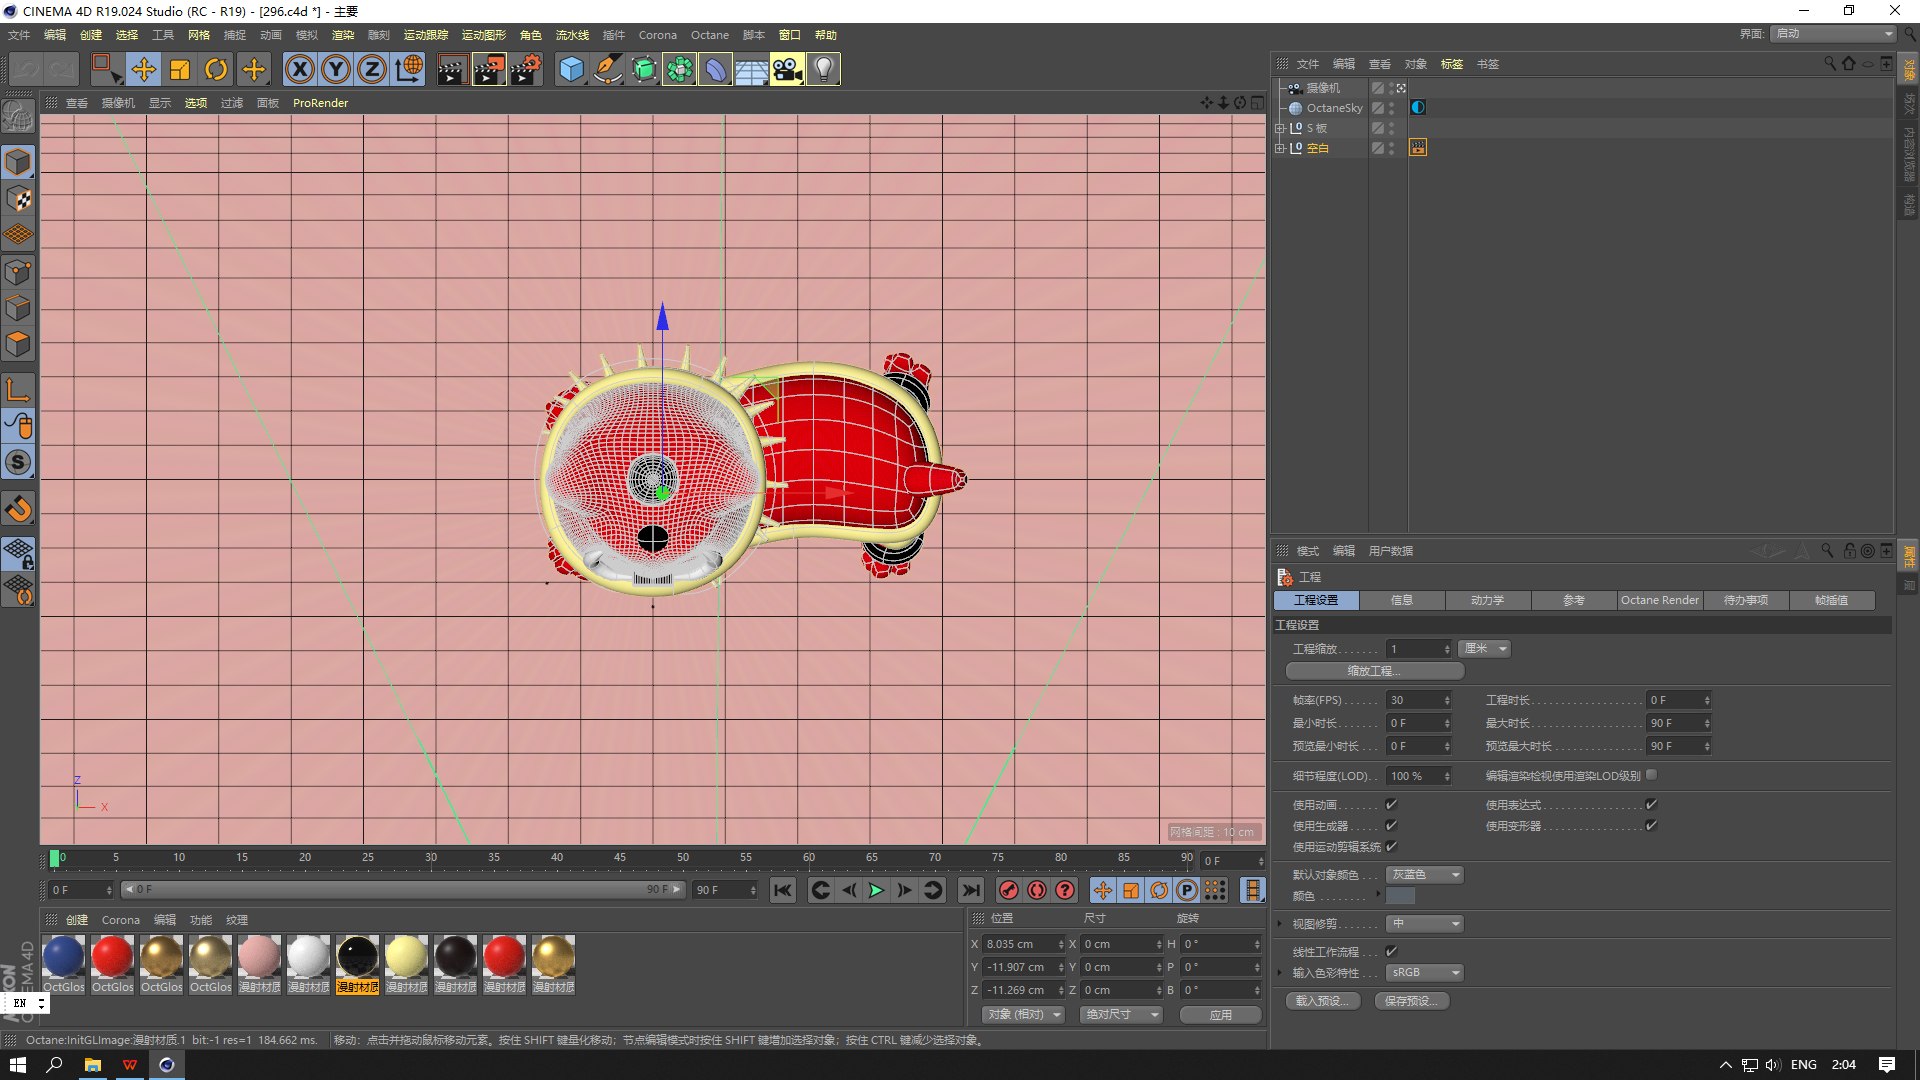Click the Undo arrow icon
Viewport: 1920px width, 1080px height.
pyautogui.click(x=26, y=69)
